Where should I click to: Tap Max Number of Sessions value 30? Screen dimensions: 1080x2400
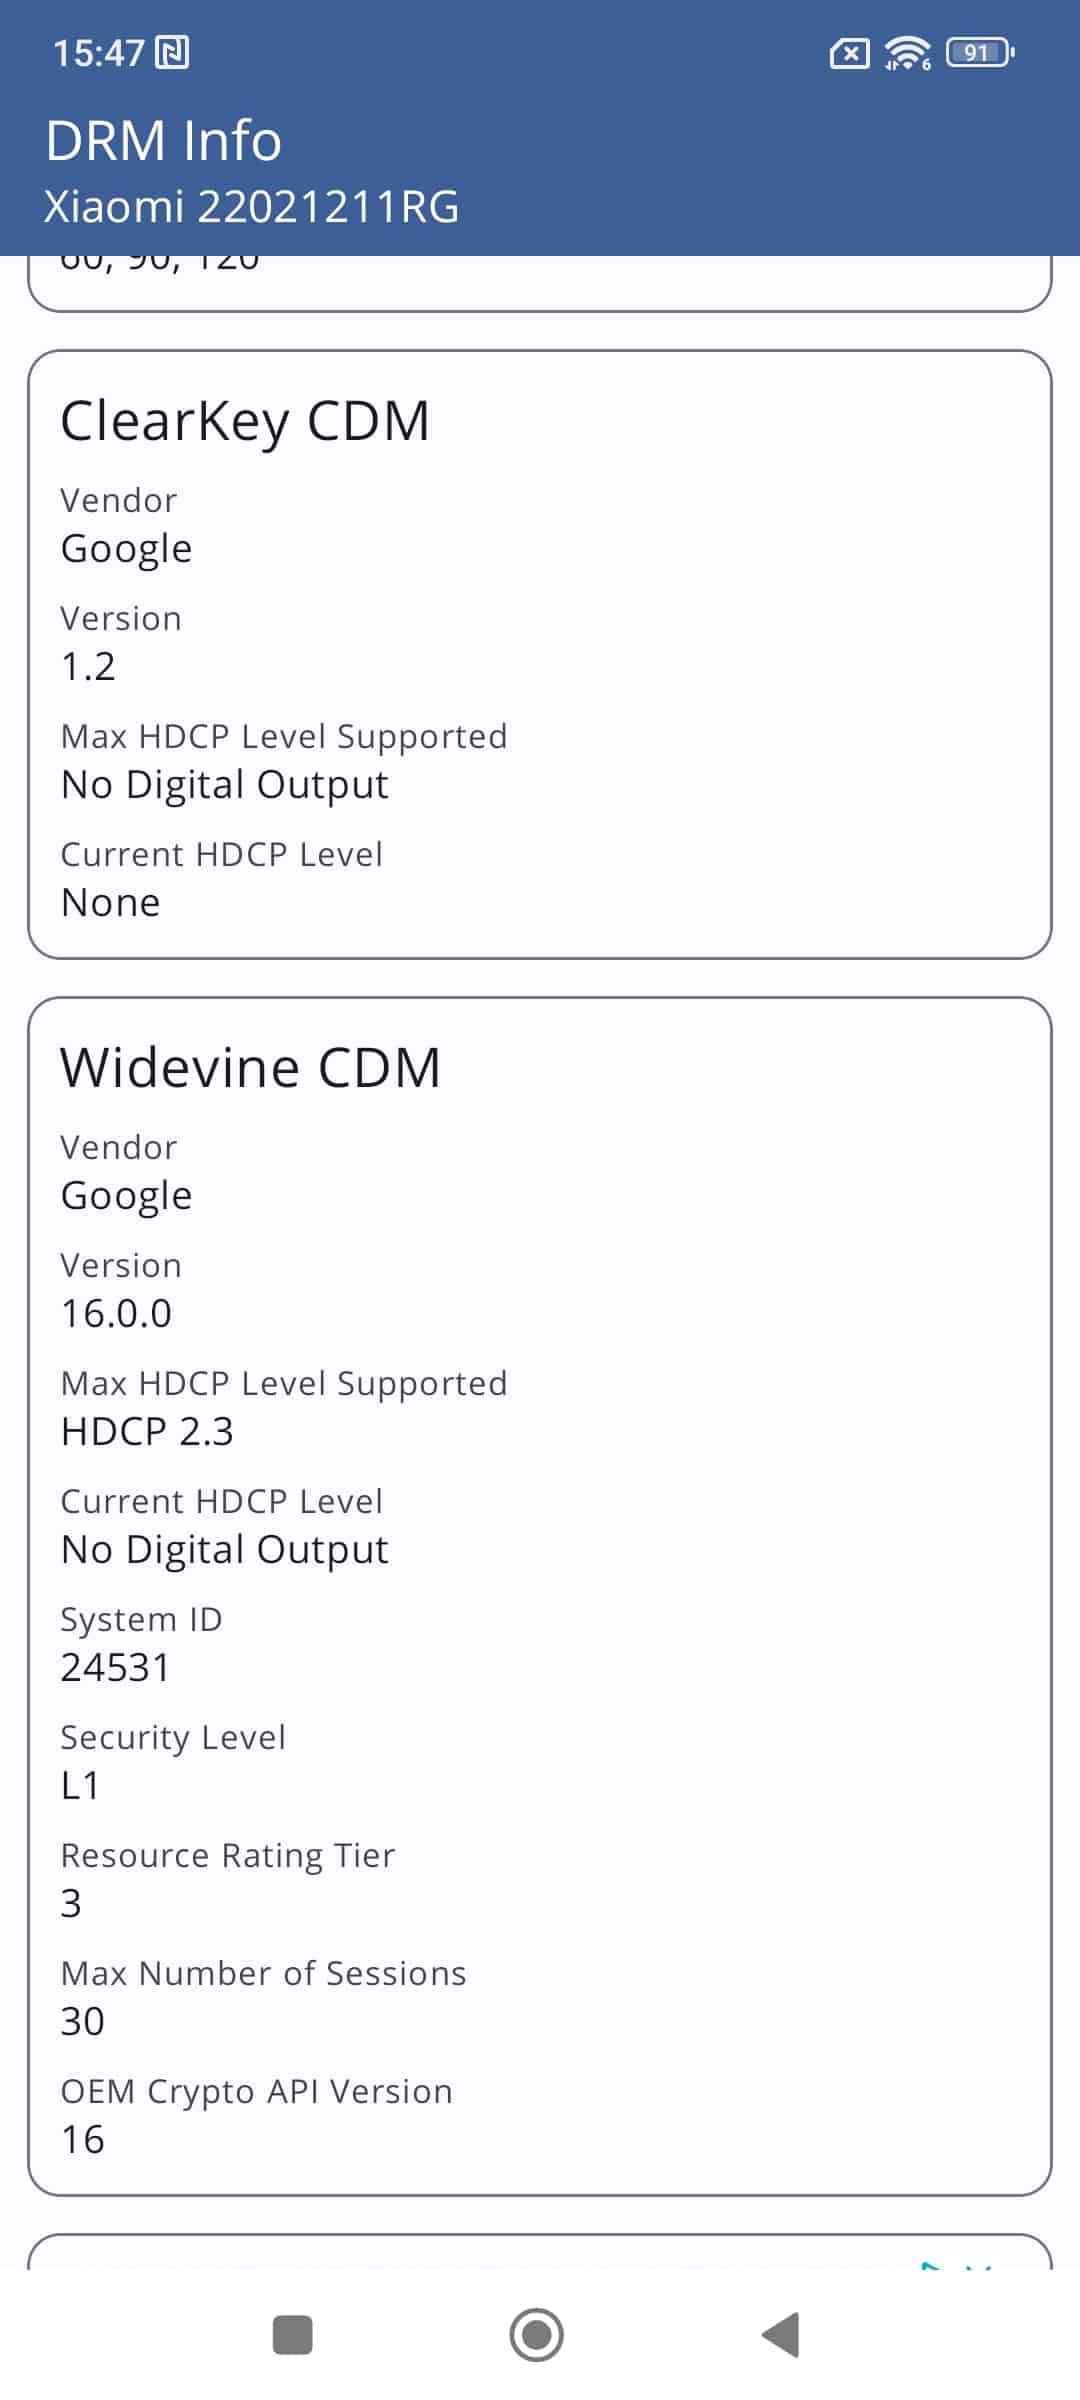tap(83, 2021)
